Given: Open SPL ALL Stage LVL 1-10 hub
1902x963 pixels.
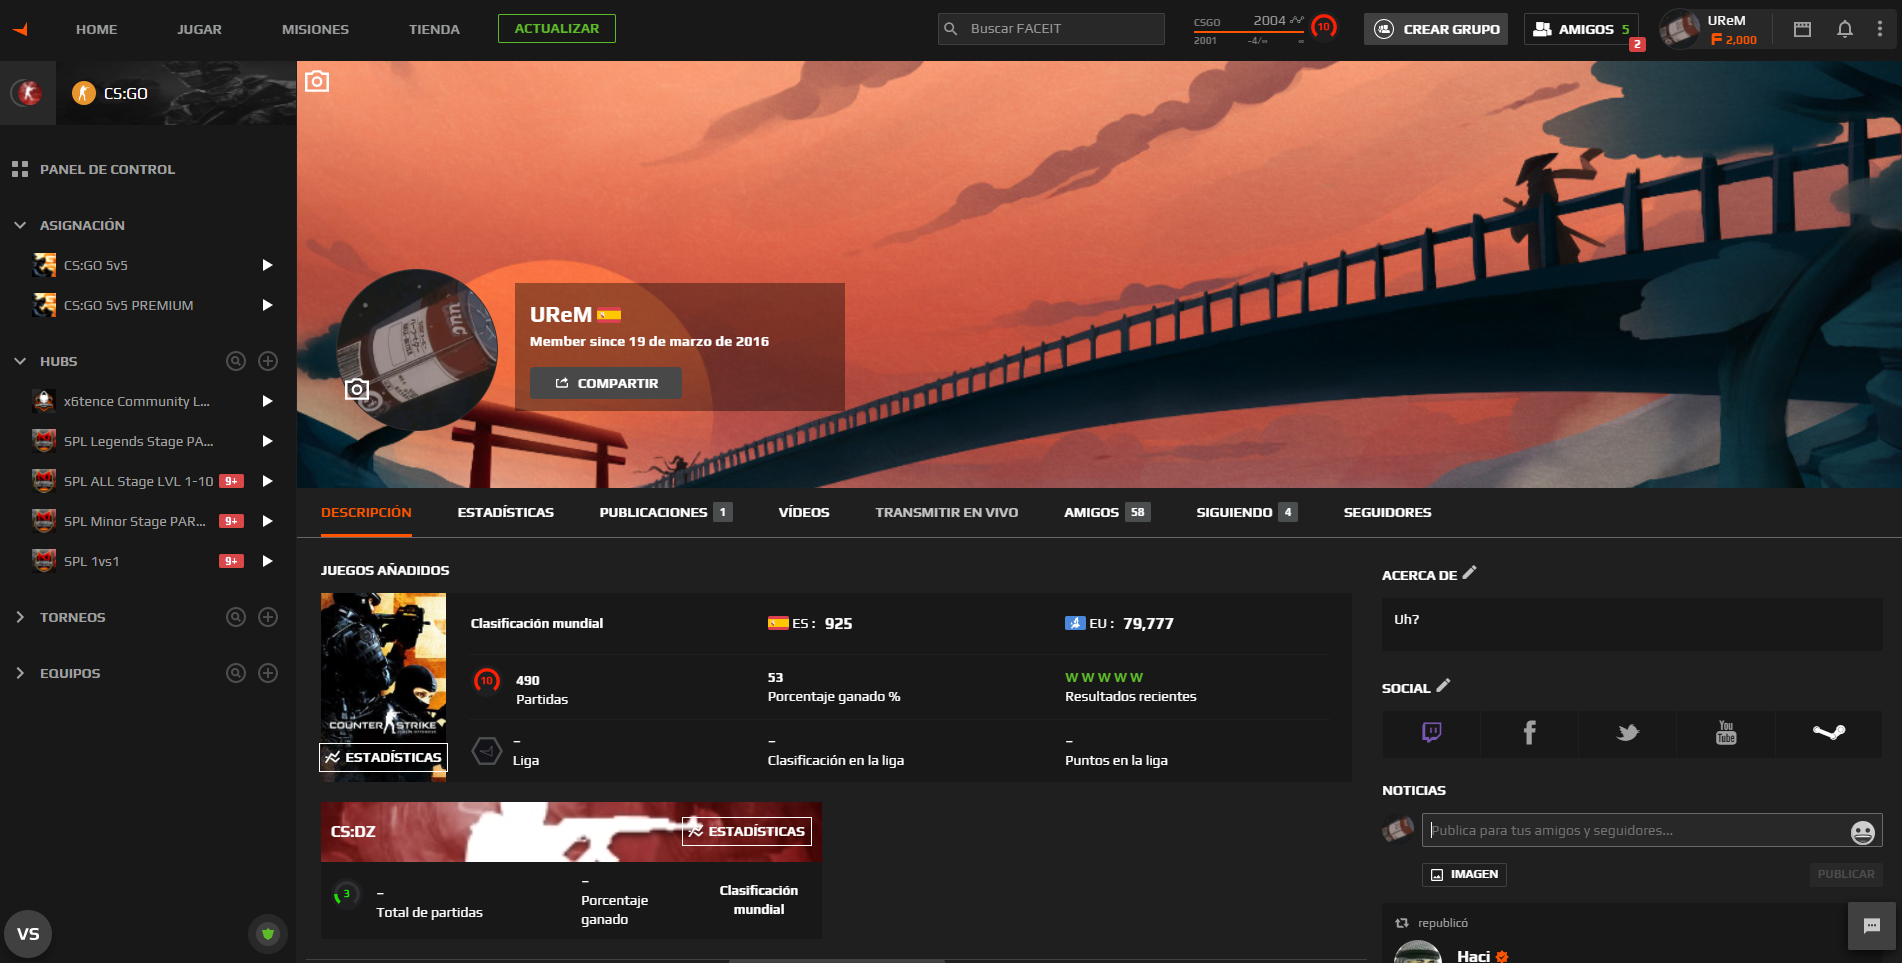Looking at the screenshot, I should 138,481.
